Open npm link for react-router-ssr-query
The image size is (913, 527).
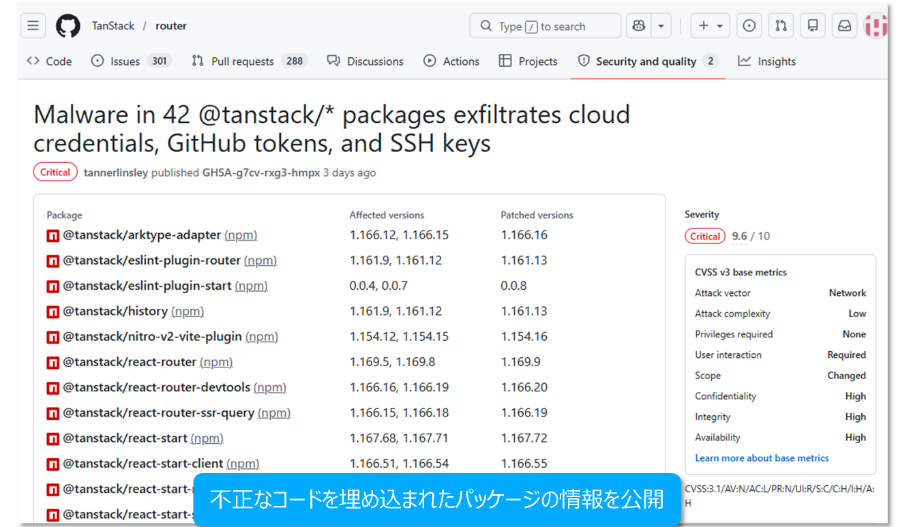[x=274, y=413]
